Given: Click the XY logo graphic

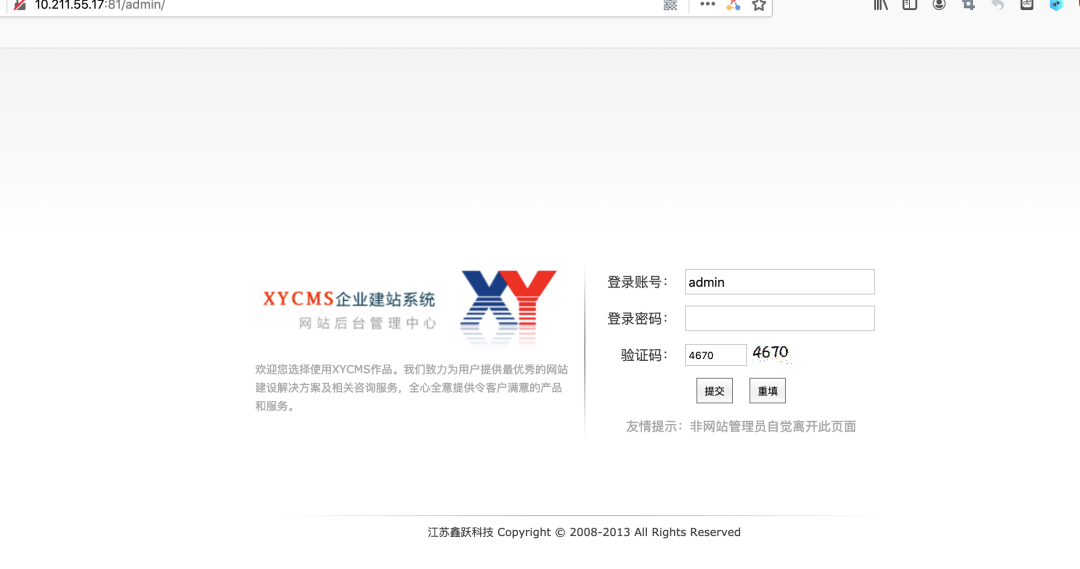Looking at the screenshot, I should coord(508,307).
